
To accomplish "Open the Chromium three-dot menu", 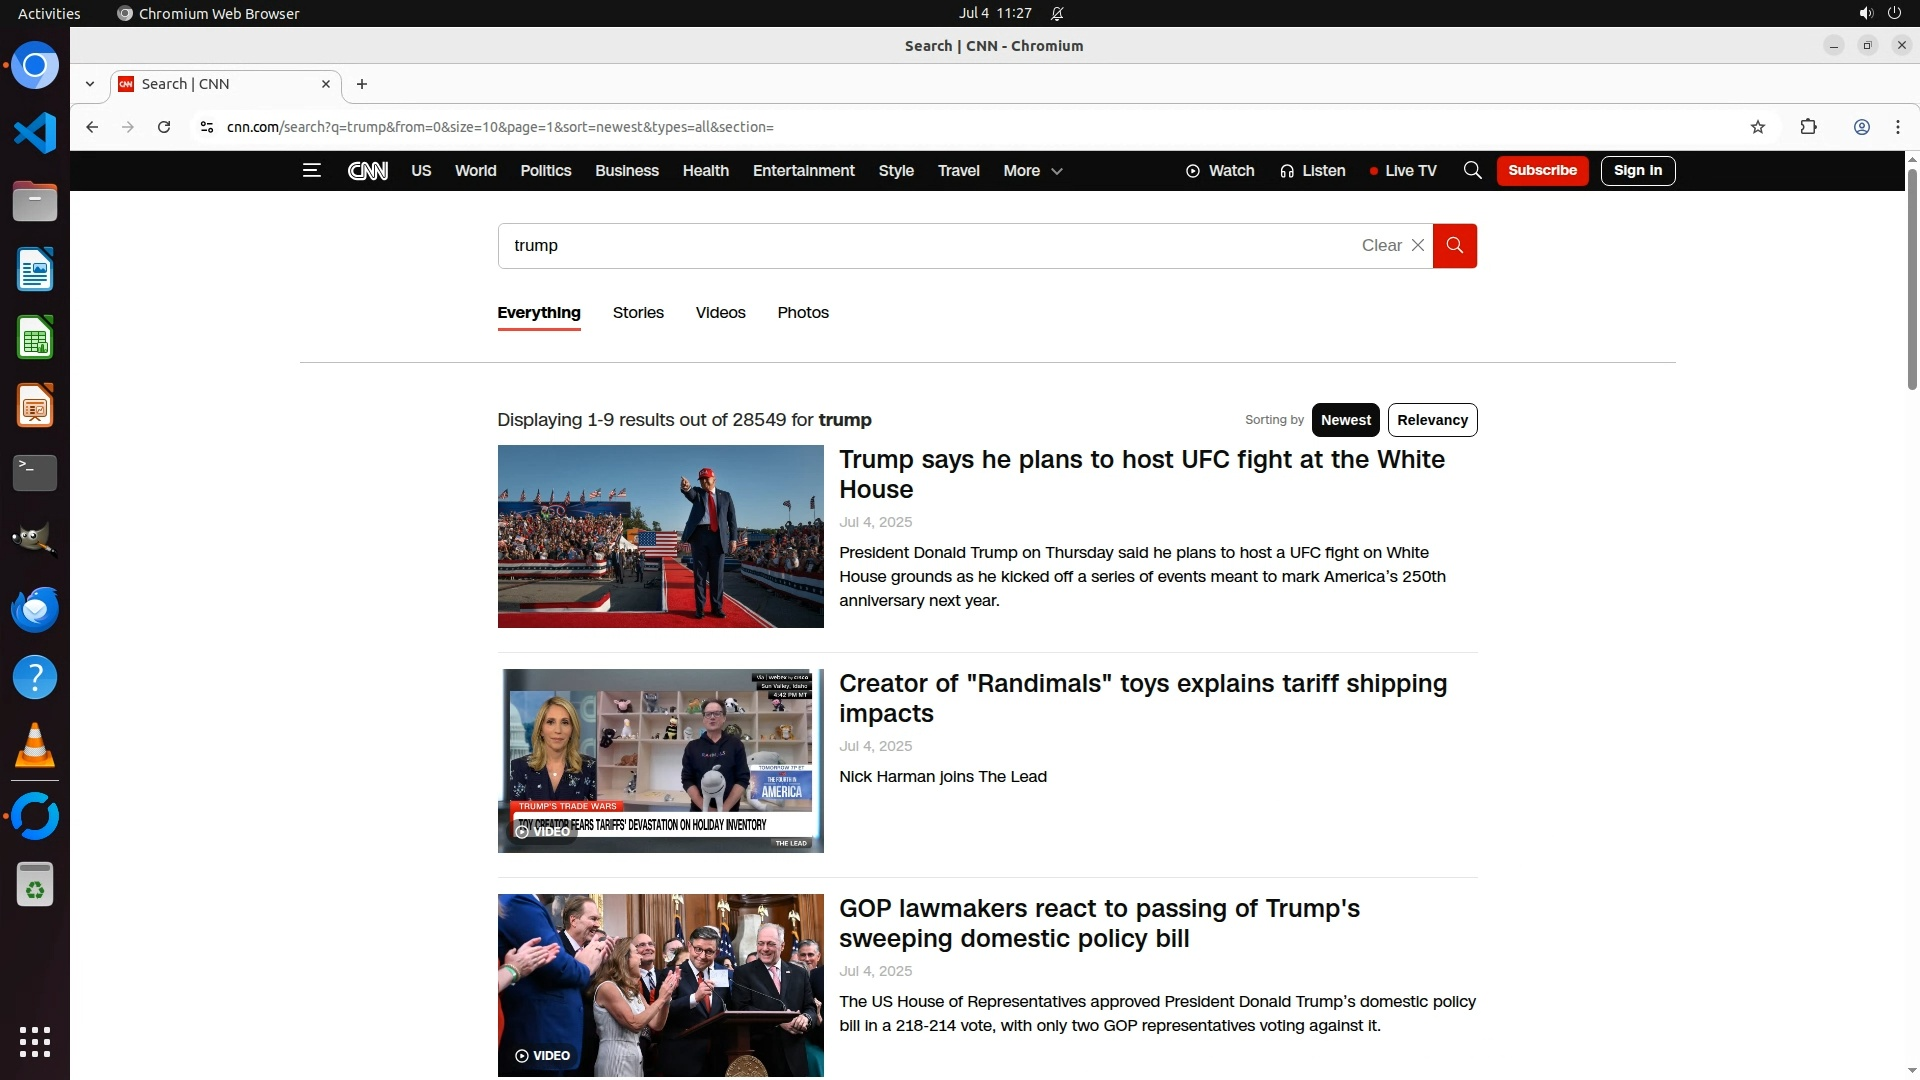I will tap(1897, 127).
